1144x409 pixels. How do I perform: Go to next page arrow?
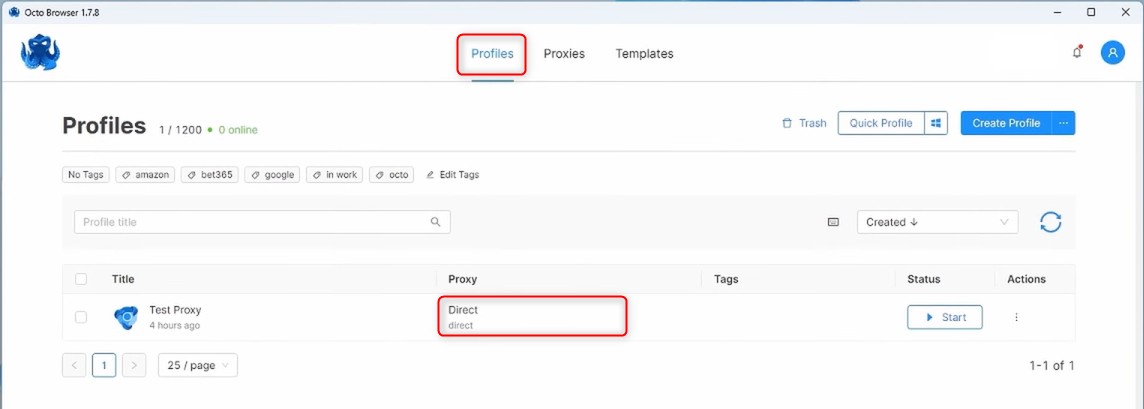[x=134, y=365]
